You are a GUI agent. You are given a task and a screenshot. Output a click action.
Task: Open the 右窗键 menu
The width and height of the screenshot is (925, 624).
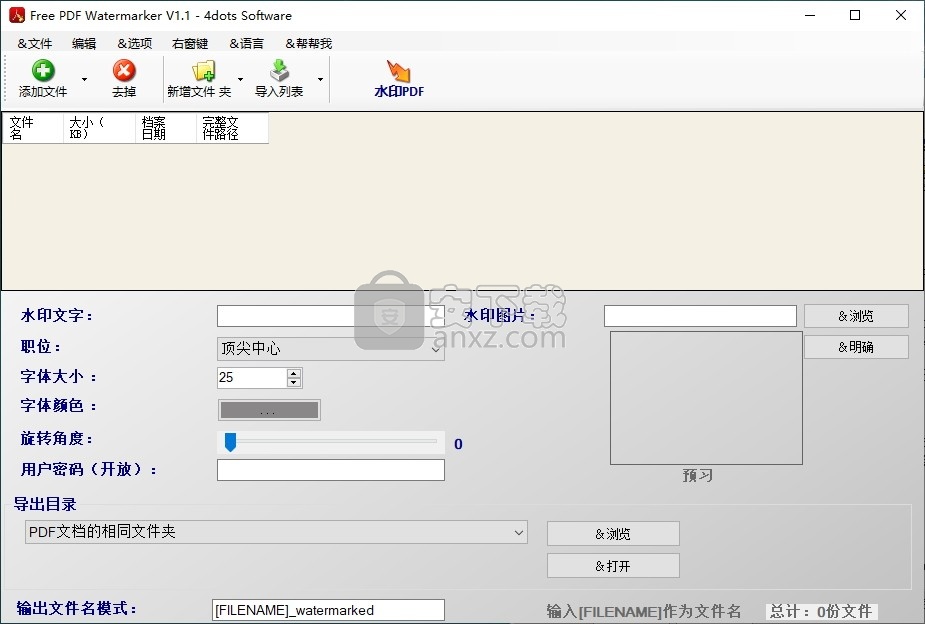[x=190, y=44]
